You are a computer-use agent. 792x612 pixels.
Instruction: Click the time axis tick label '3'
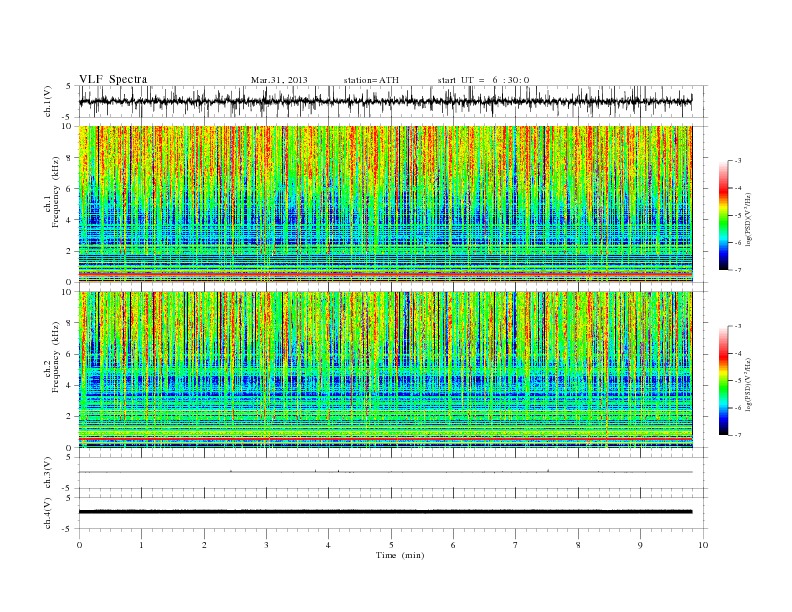tap(266, 545)
